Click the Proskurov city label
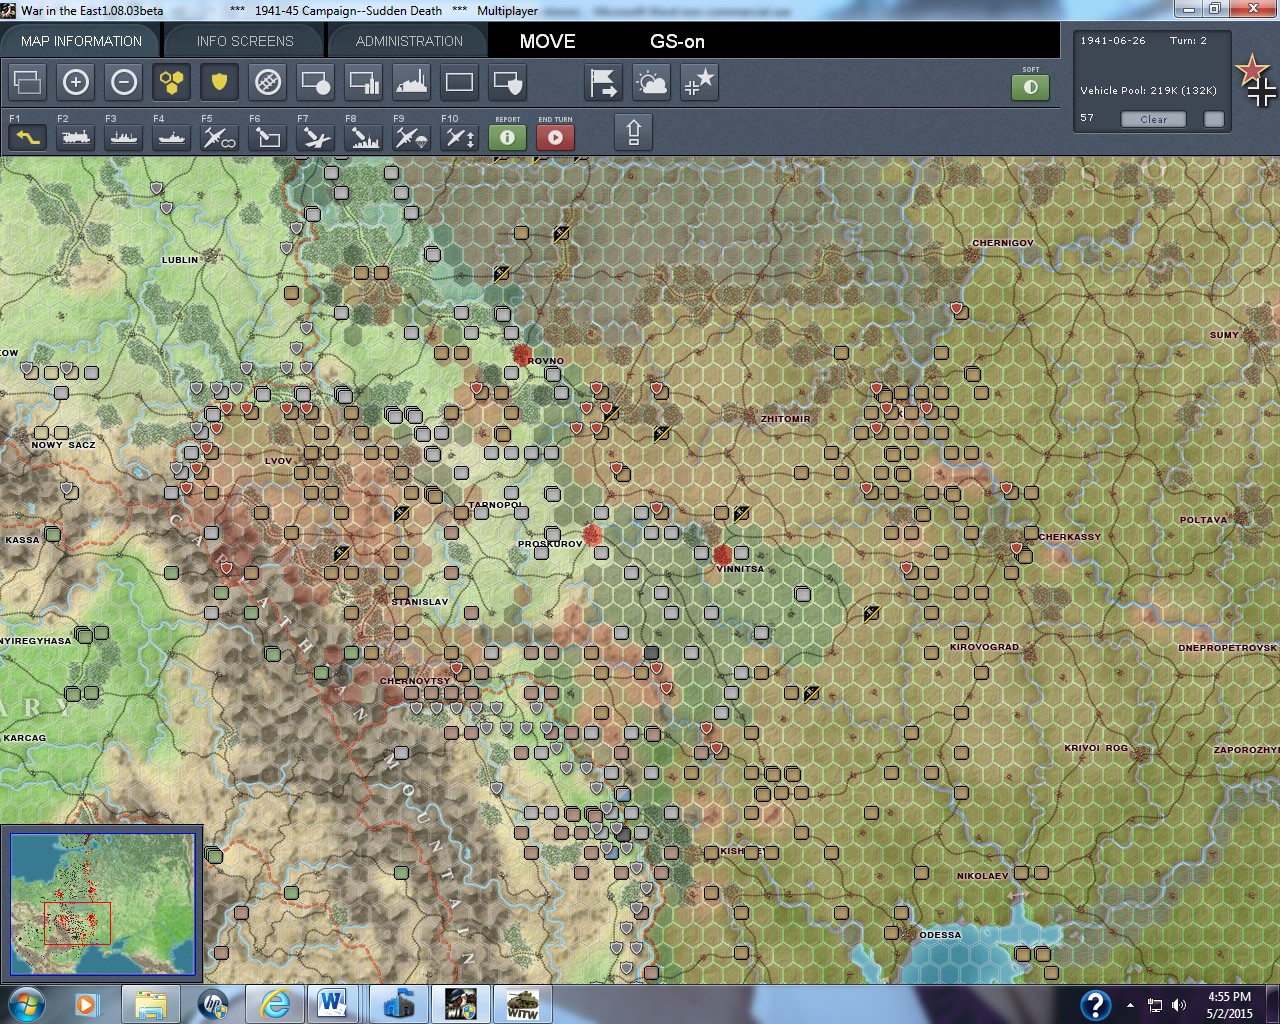This screenshot has height=1024, width=1280. pyautogui.click(x=550, y=544)
